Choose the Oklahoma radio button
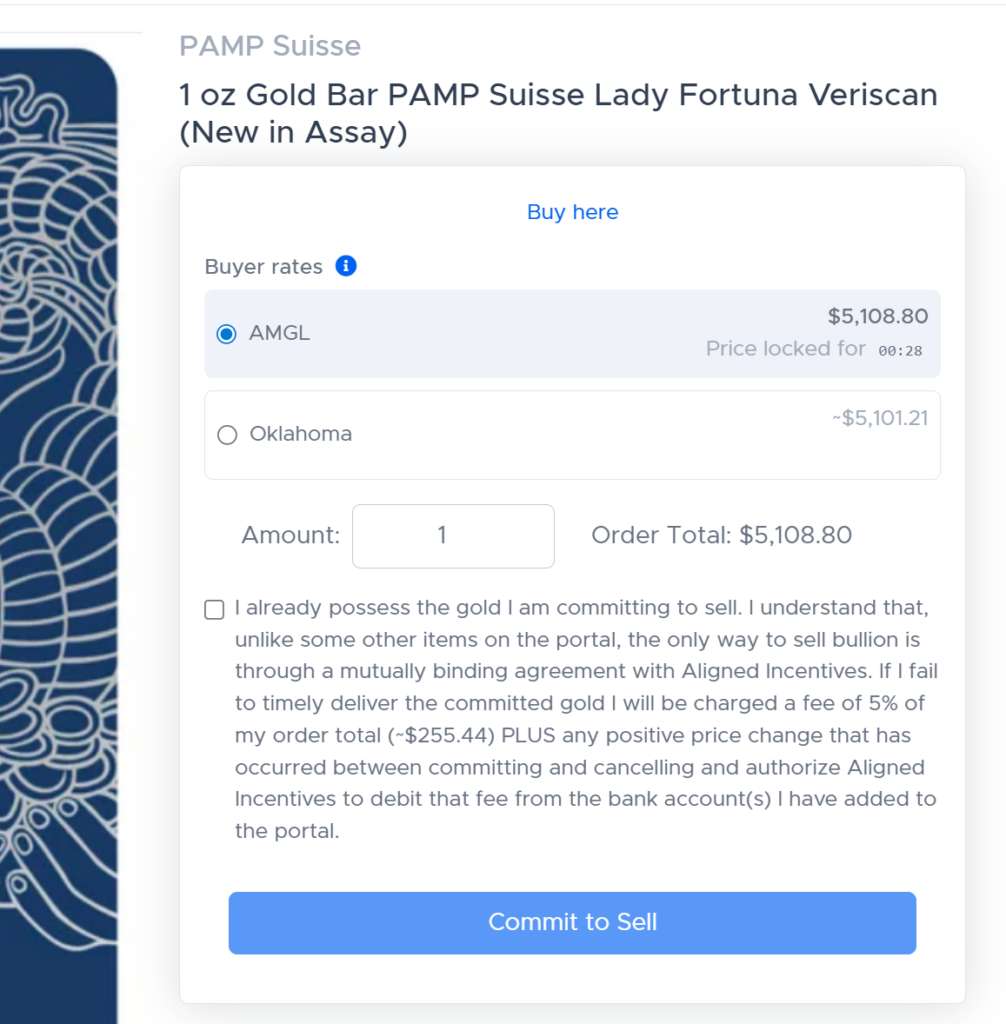The image size is (1006, 1024). 227,435
